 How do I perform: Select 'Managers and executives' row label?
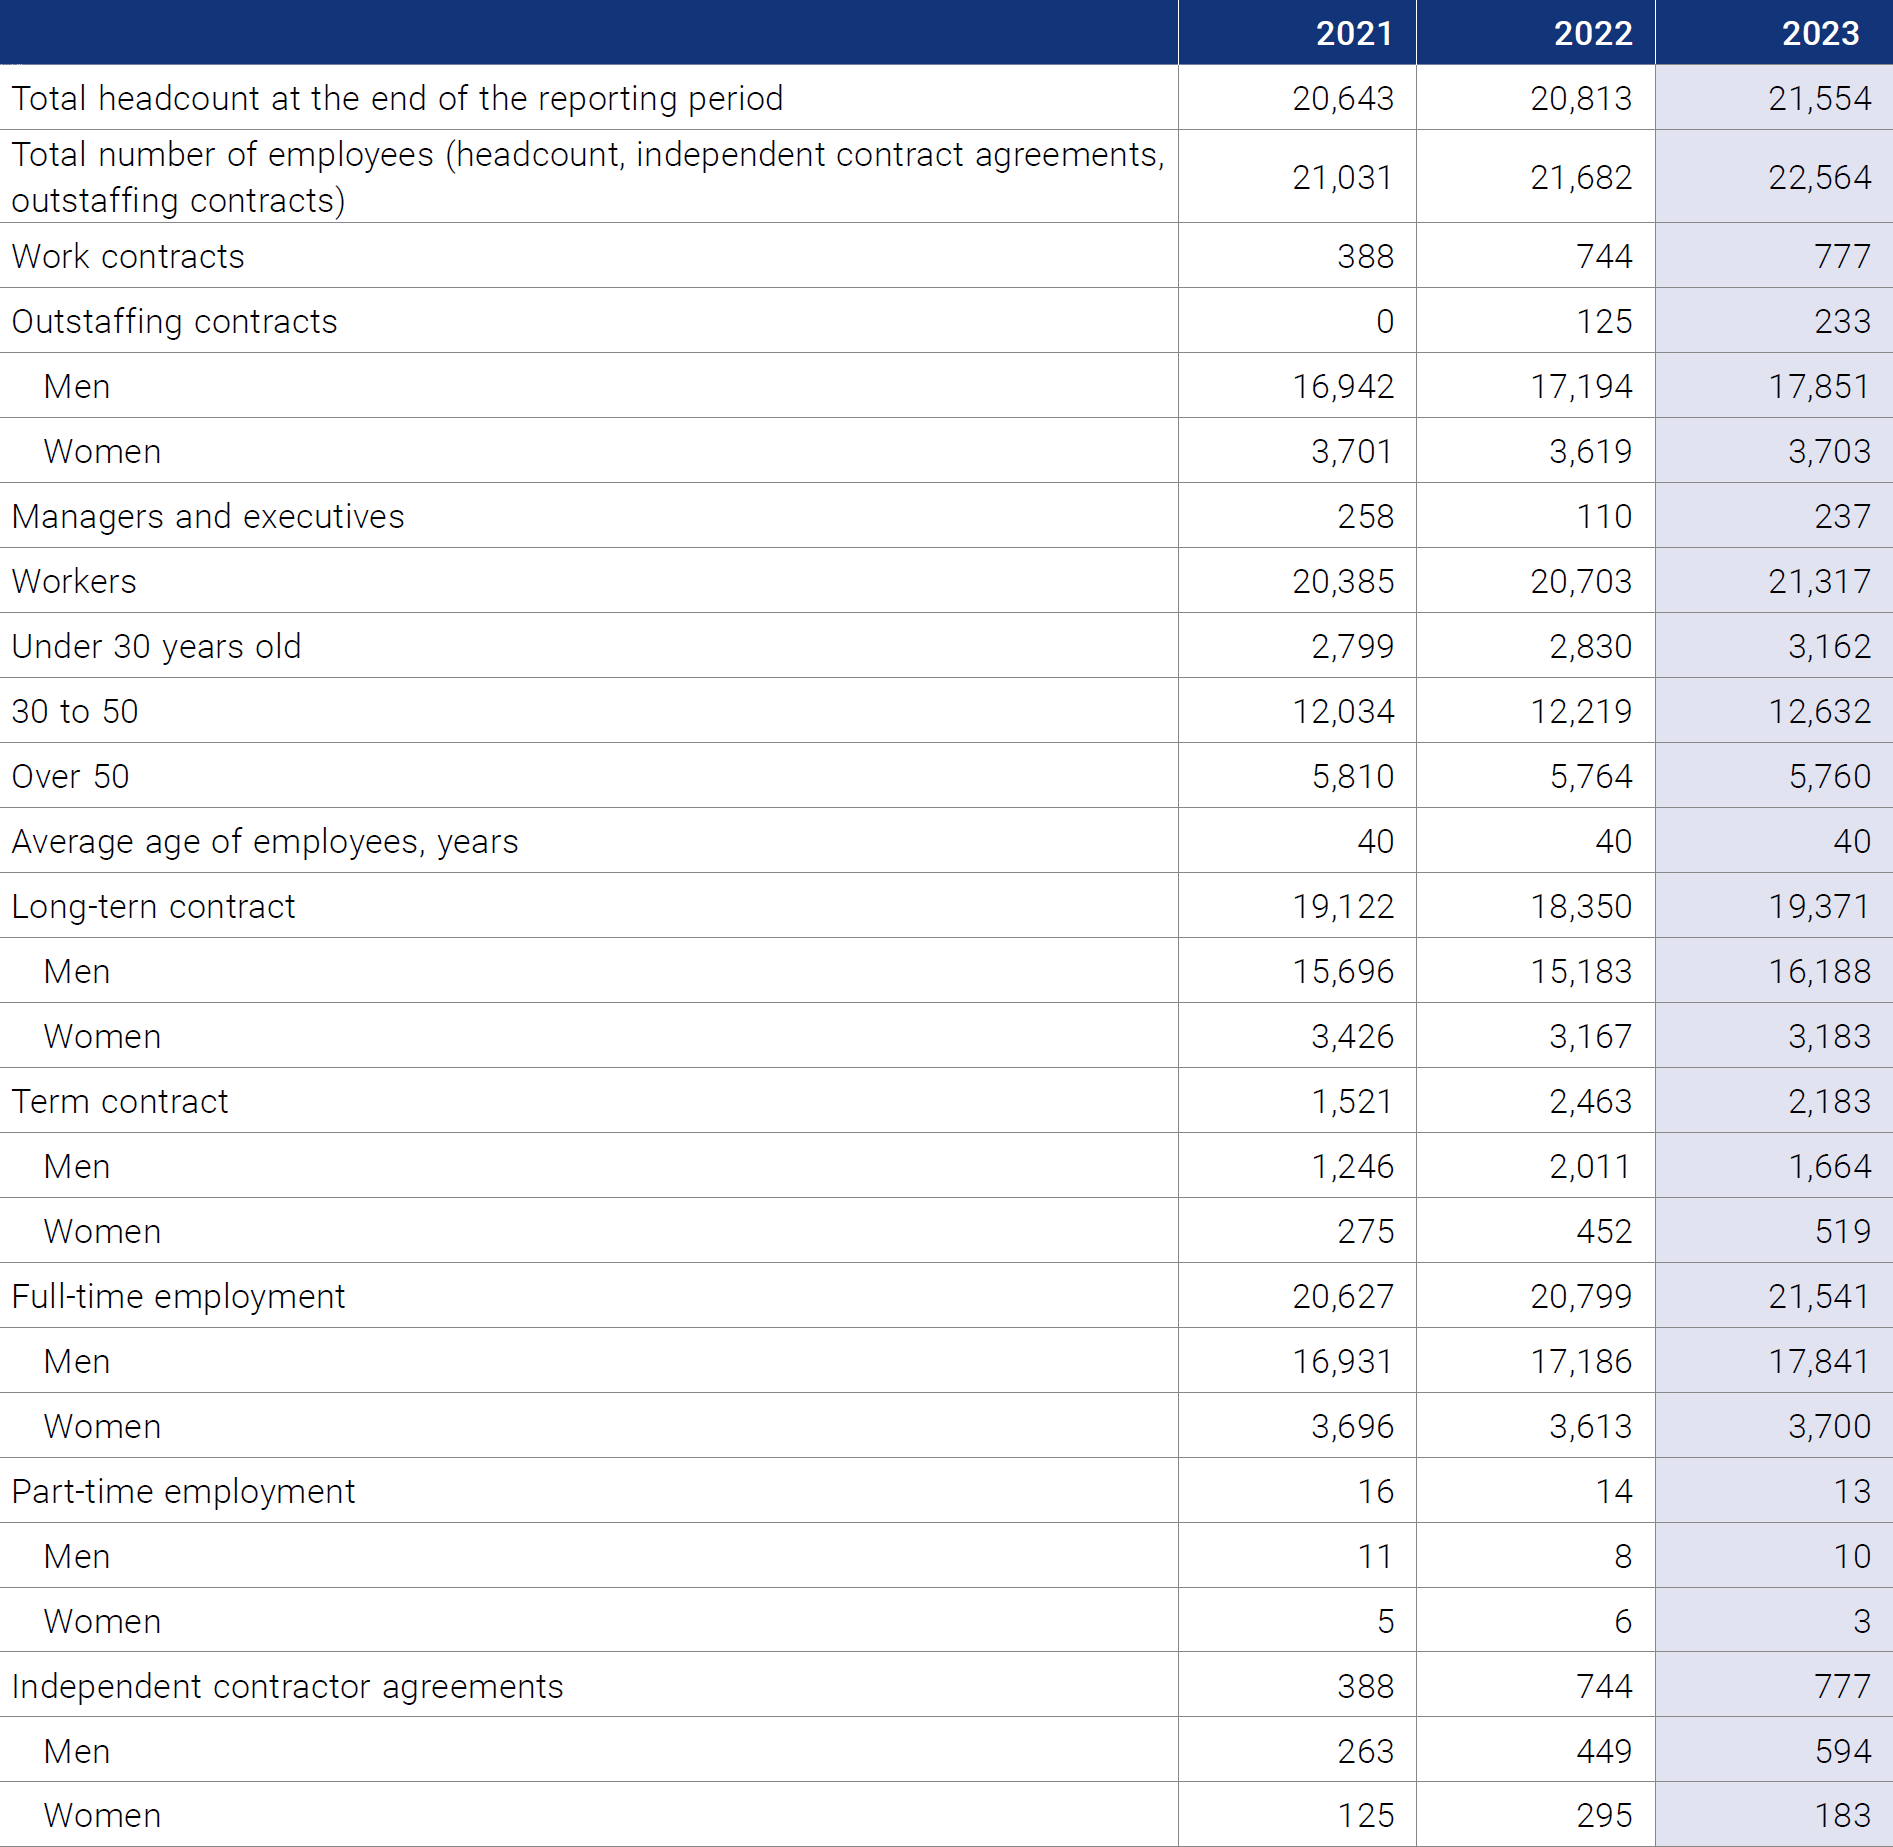coord(208,516)
